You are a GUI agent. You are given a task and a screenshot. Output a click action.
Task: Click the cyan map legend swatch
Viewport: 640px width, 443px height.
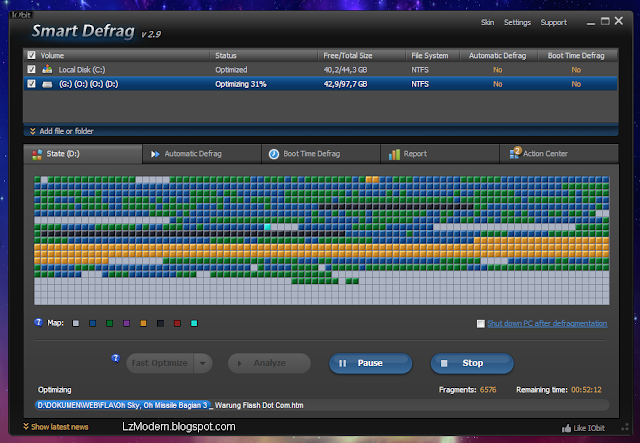pyautogui.click(x=194, y=323)
